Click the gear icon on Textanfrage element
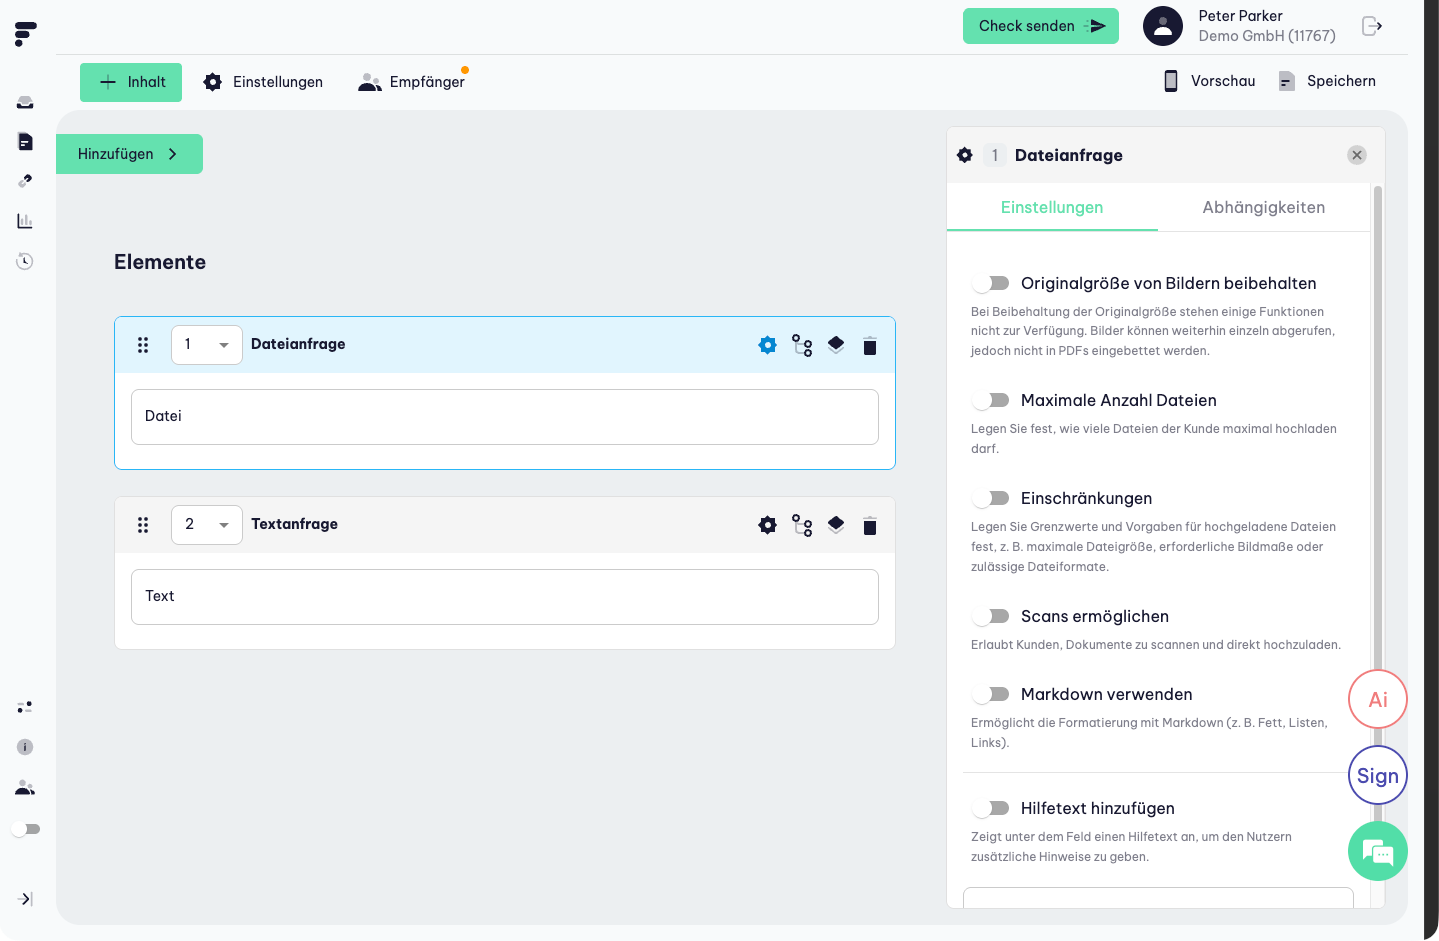Screen dimensions: 1439x941 [767, 525]
